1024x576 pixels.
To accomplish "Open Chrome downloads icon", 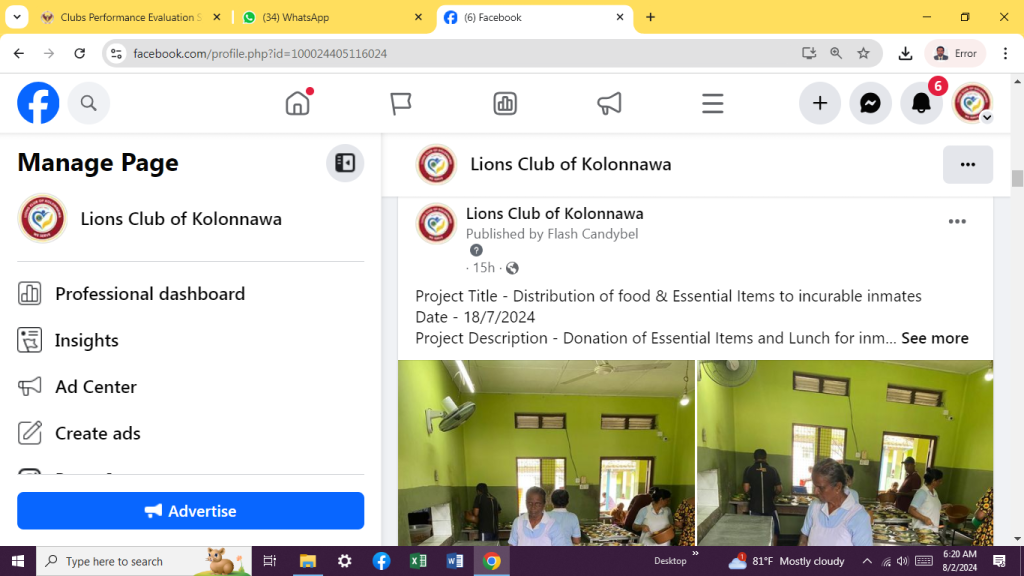I will pyautogui.click(x=905, y=54).
